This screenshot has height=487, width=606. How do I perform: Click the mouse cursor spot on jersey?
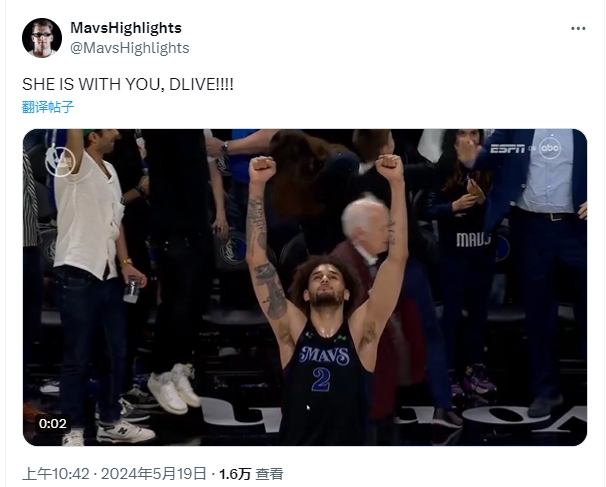click(308, 408)
